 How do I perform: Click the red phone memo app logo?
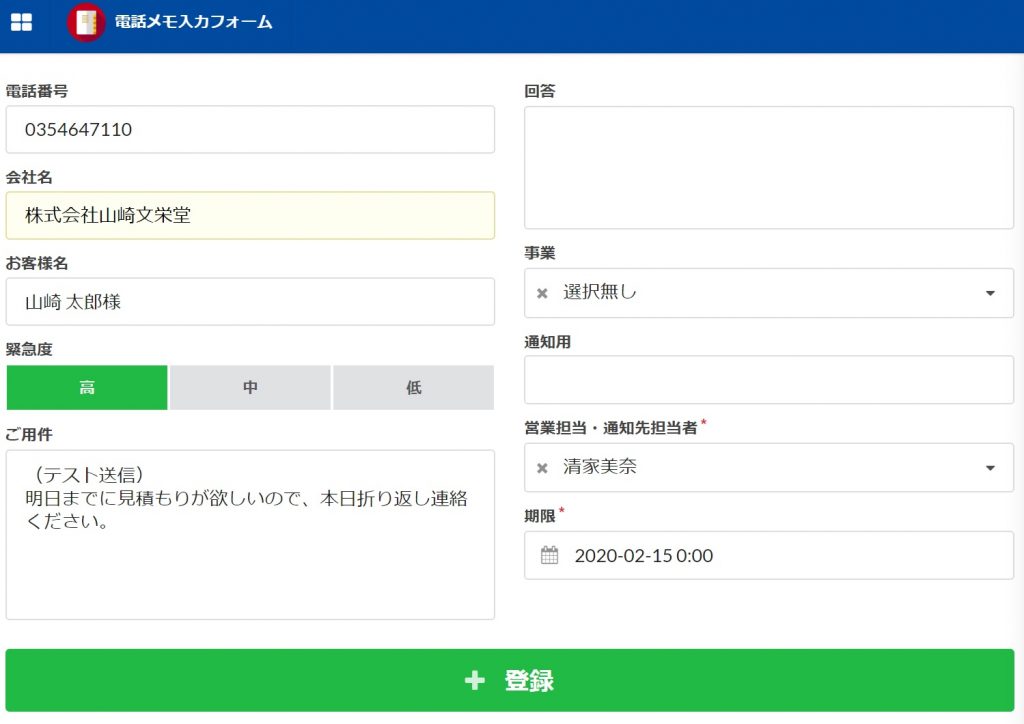coord(86,22)
